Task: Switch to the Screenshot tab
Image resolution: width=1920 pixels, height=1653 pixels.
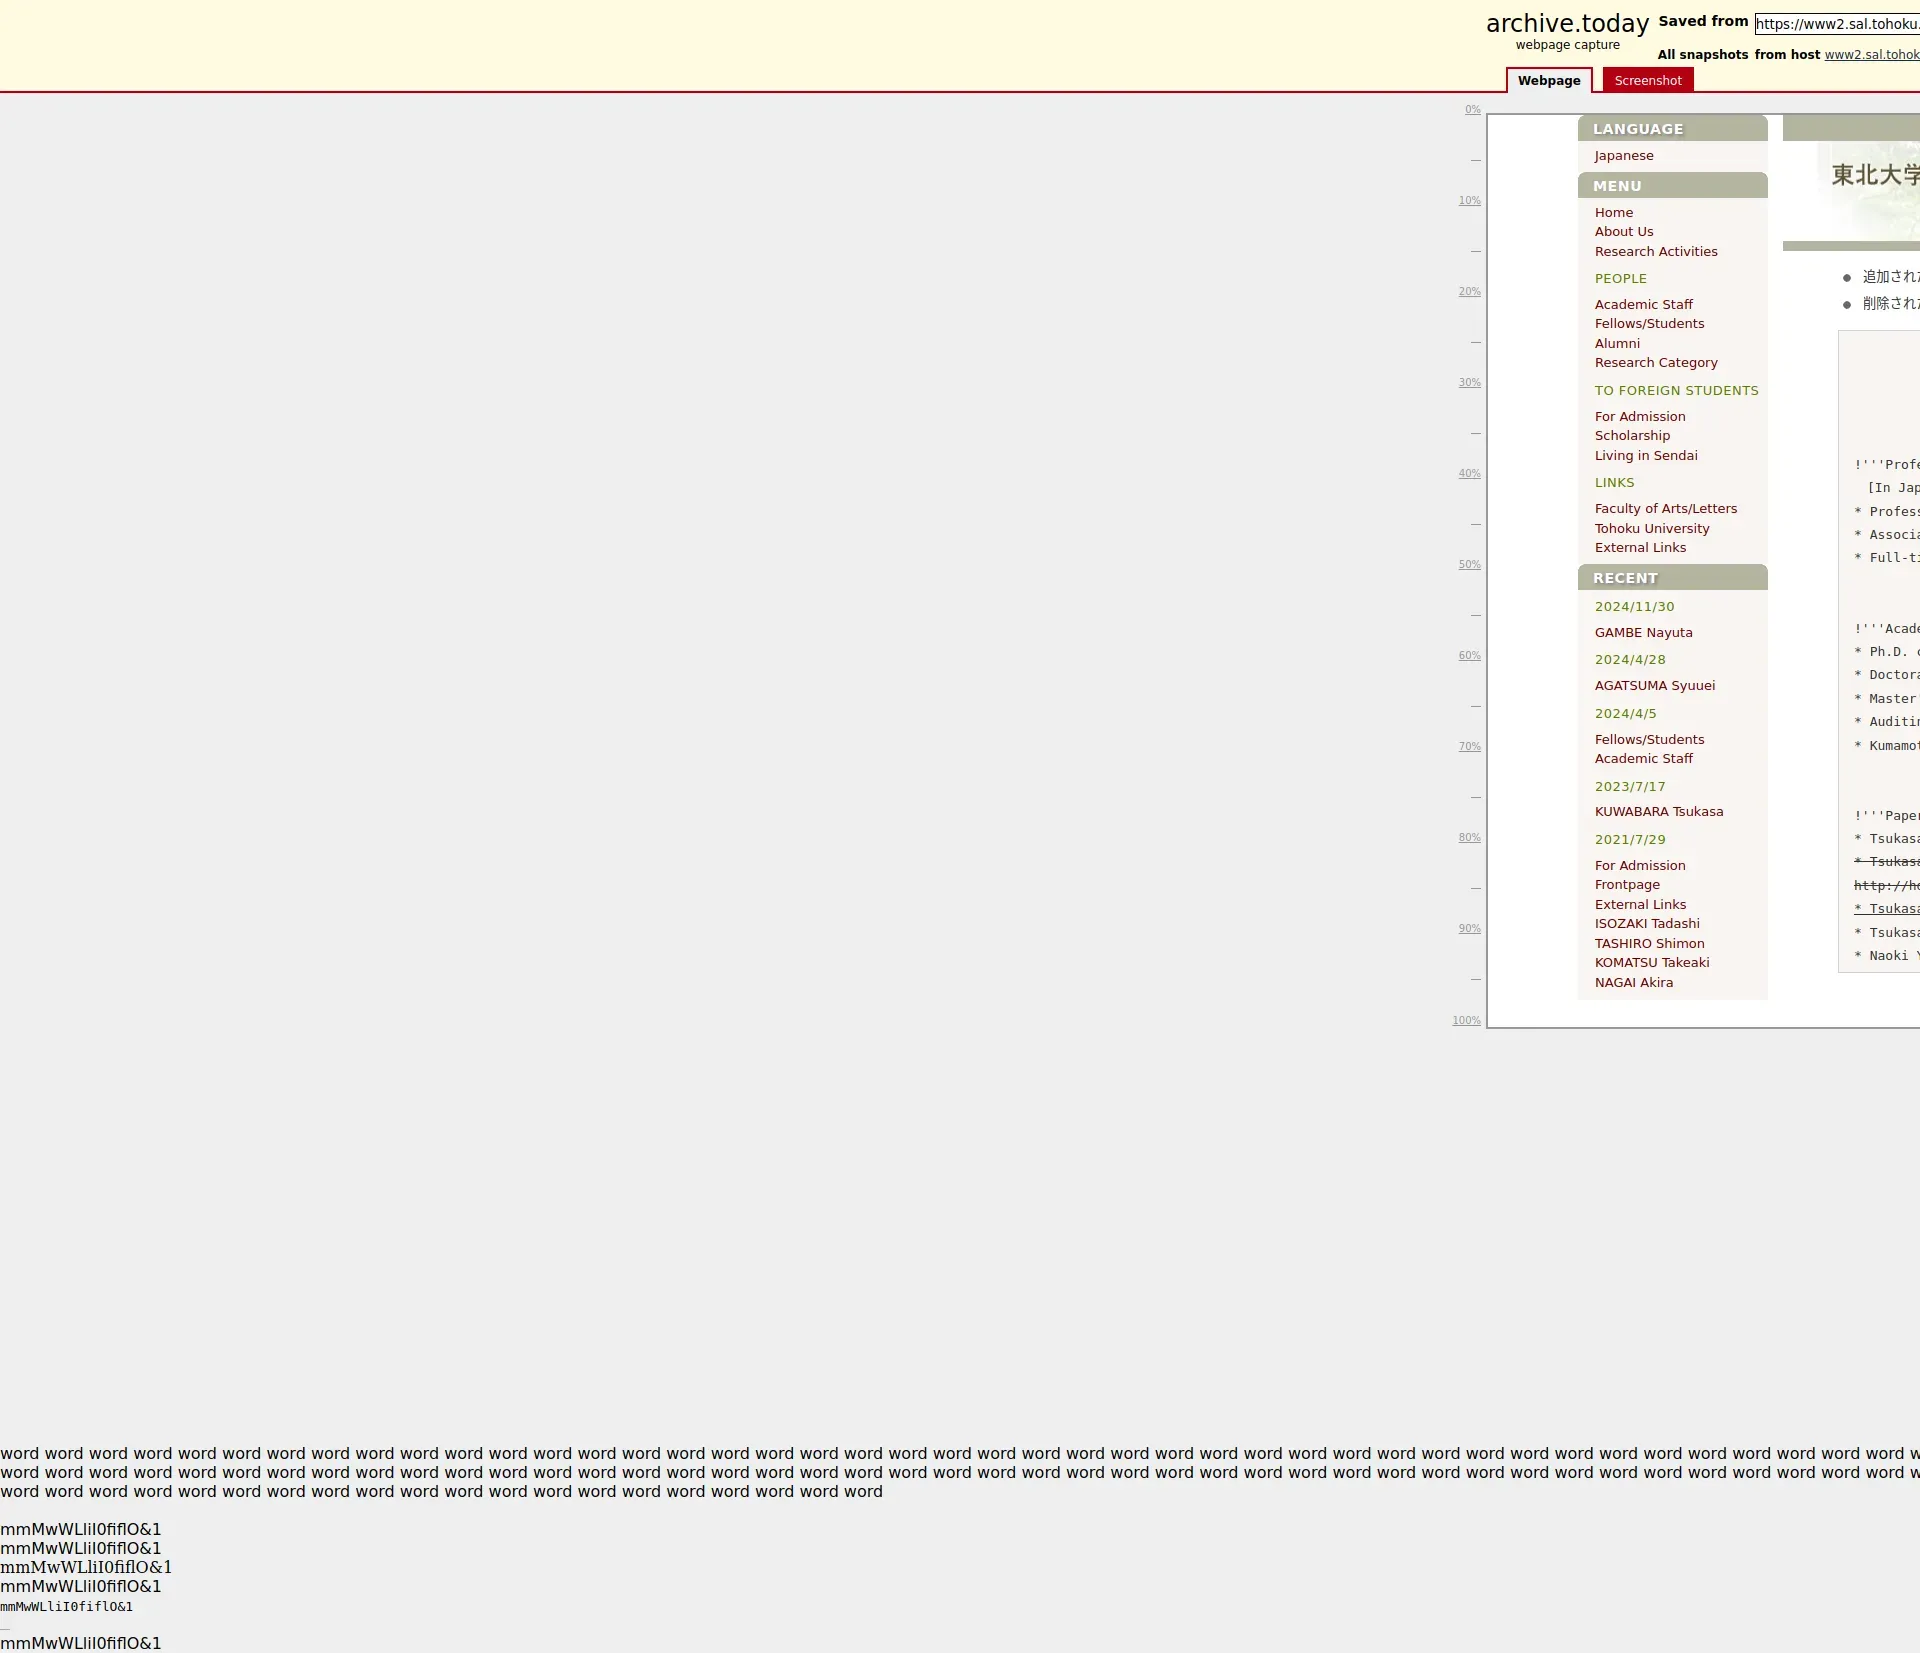Action: point(1647,81)
